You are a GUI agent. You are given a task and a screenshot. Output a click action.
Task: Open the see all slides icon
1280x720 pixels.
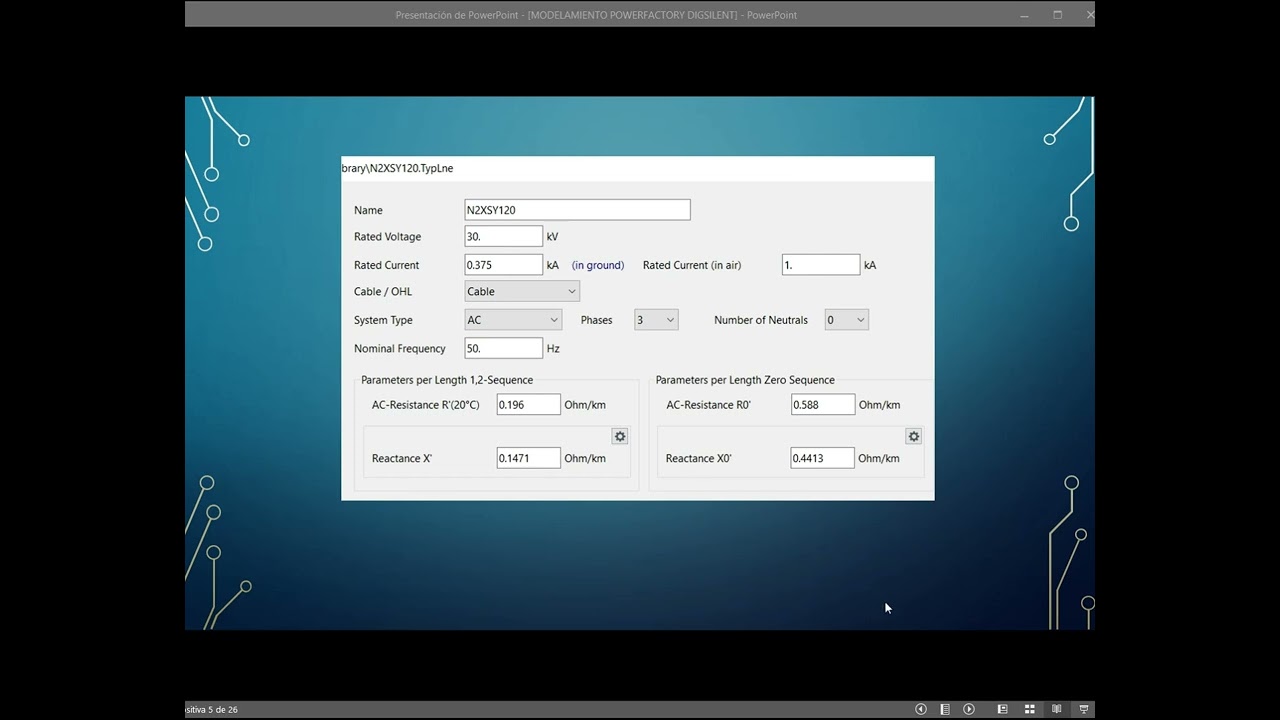pos(945,709)
